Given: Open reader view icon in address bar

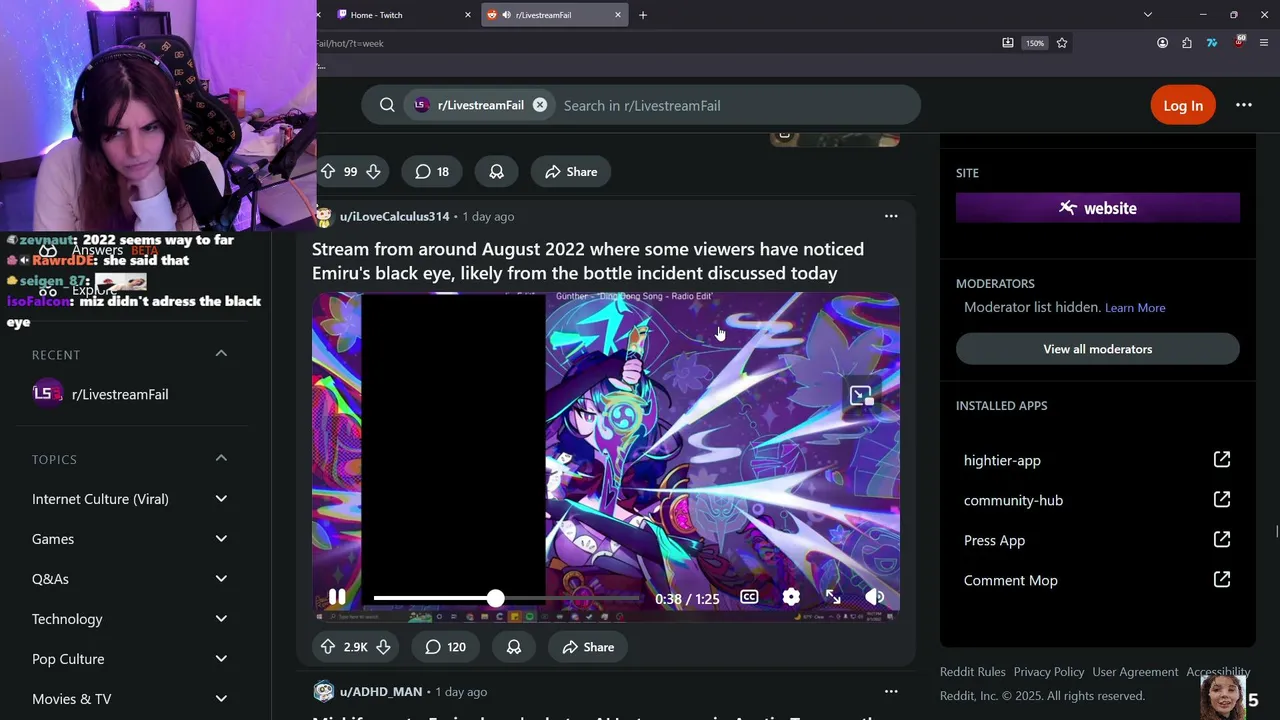Looking at the screenshot, I should coord(1008,43).
